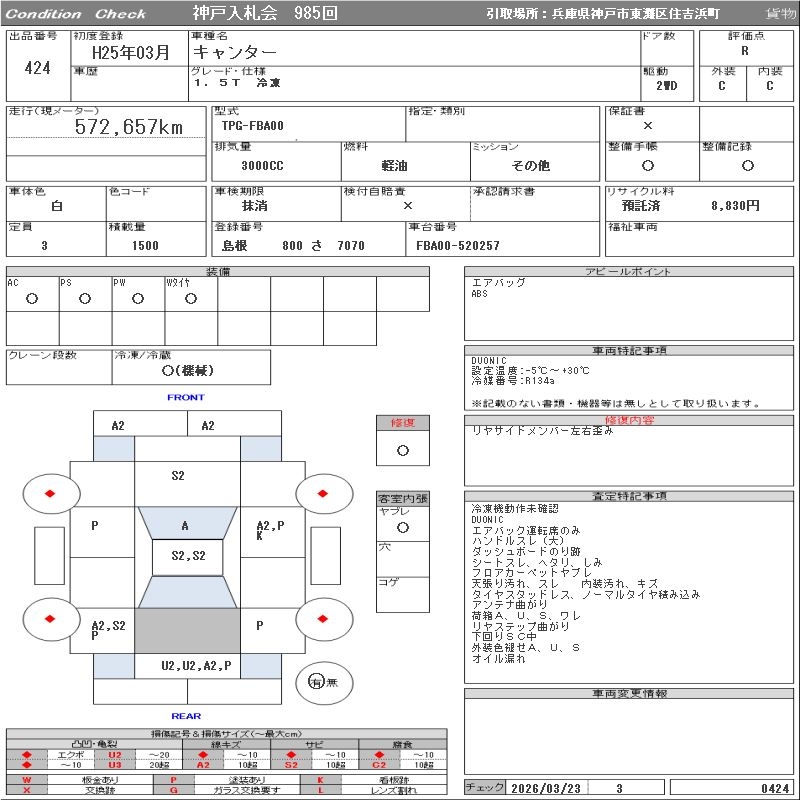Click the red diamond beside エクボ in legend

point(27,755)
